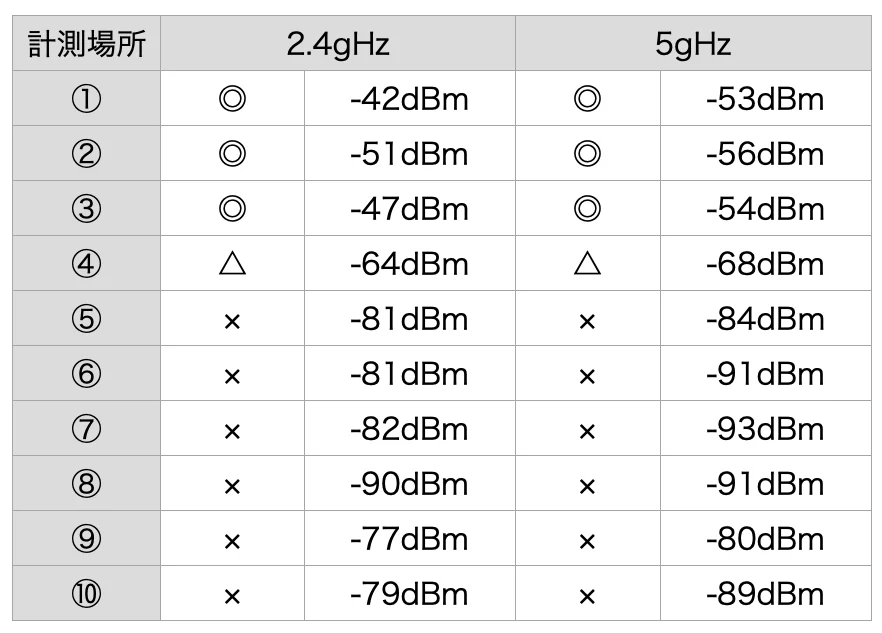Click the triangle symbol in the 2.4gHz column

tap(232, 264)
